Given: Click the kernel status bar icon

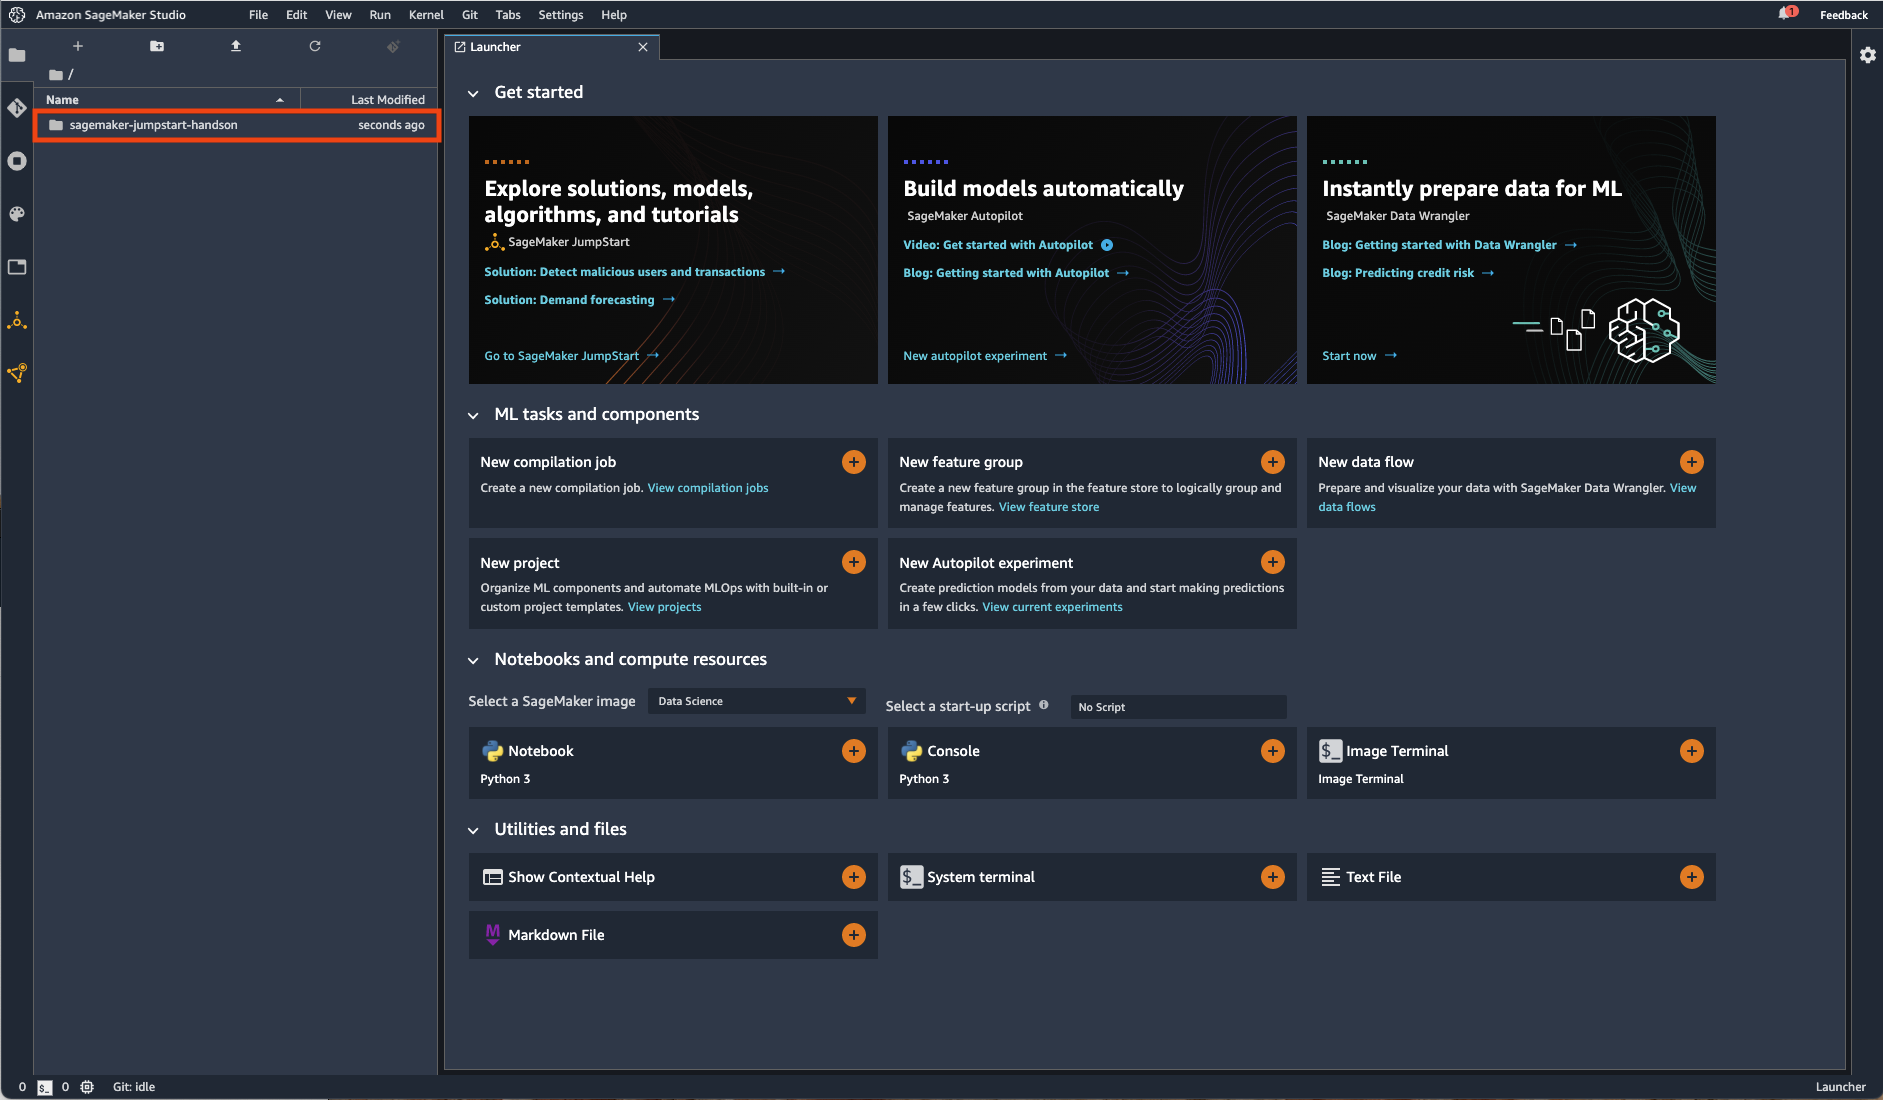Looking at the screenshot, I should click(x=87, y=1087).
